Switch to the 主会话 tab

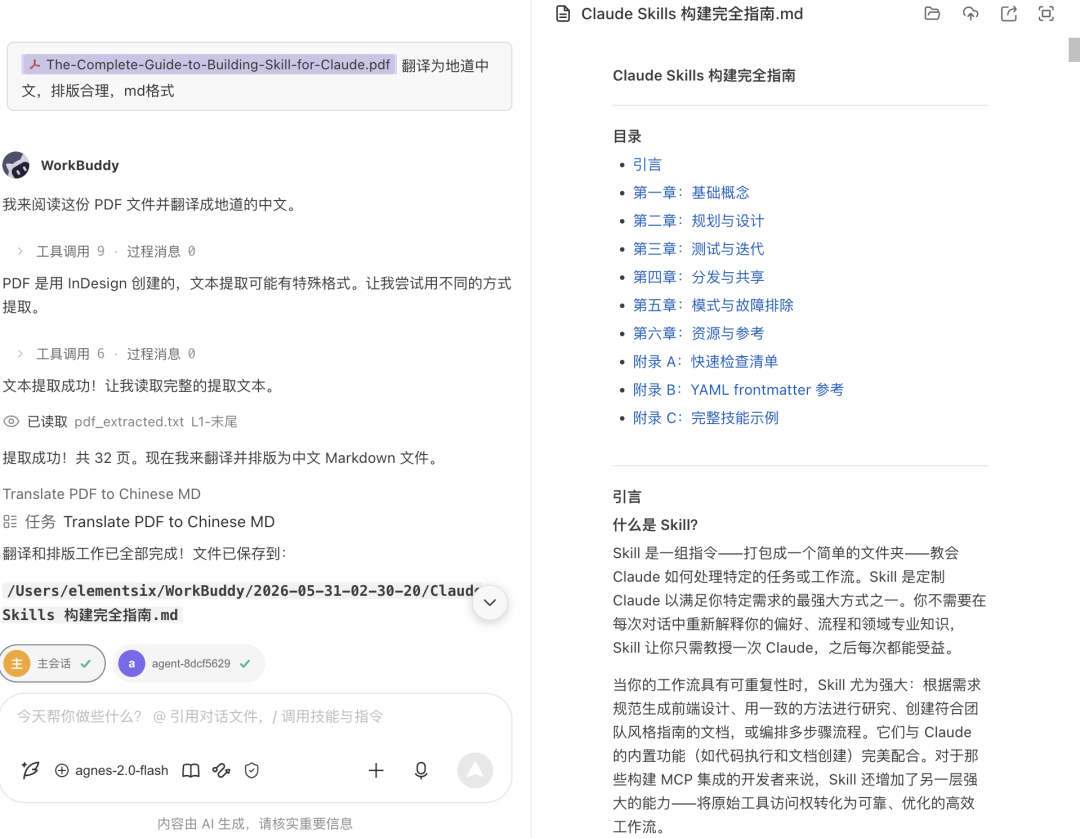pyautogui.click(x=52, y=664)
